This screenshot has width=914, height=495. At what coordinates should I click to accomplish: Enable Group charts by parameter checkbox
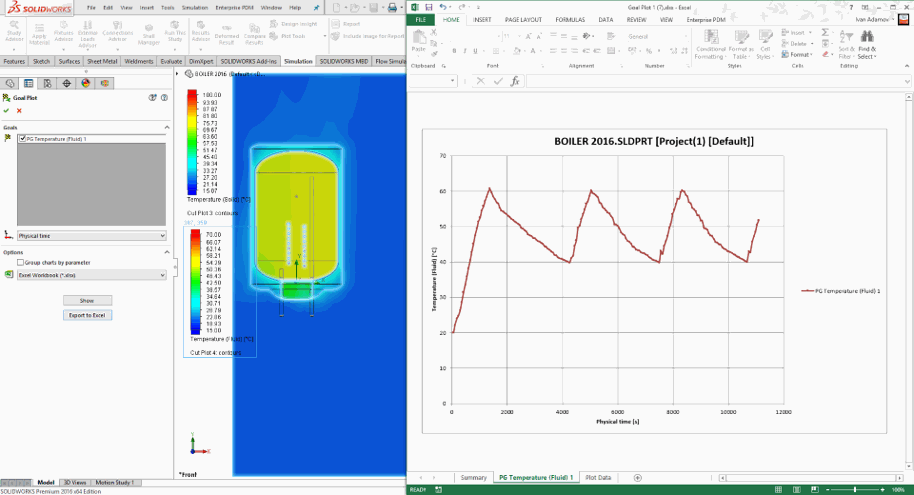(22, 262)
